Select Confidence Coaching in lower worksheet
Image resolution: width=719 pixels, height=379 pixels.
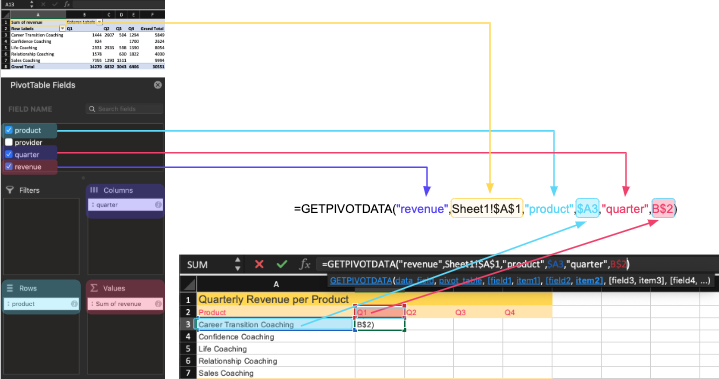coord(276,336)
